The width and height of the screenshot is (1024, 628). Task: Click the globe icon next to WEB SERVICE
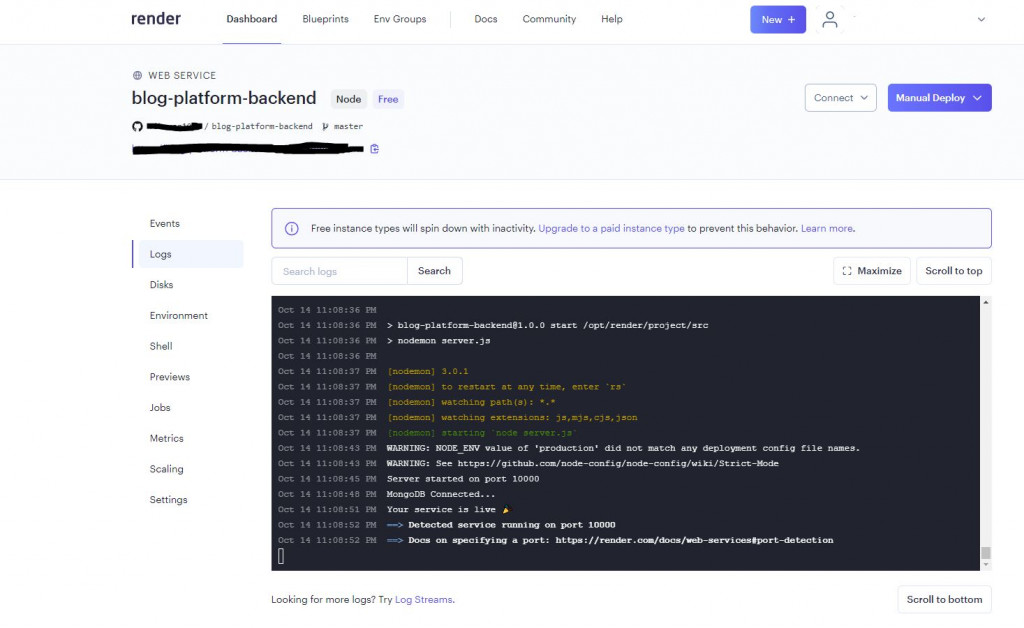(137, 75)
